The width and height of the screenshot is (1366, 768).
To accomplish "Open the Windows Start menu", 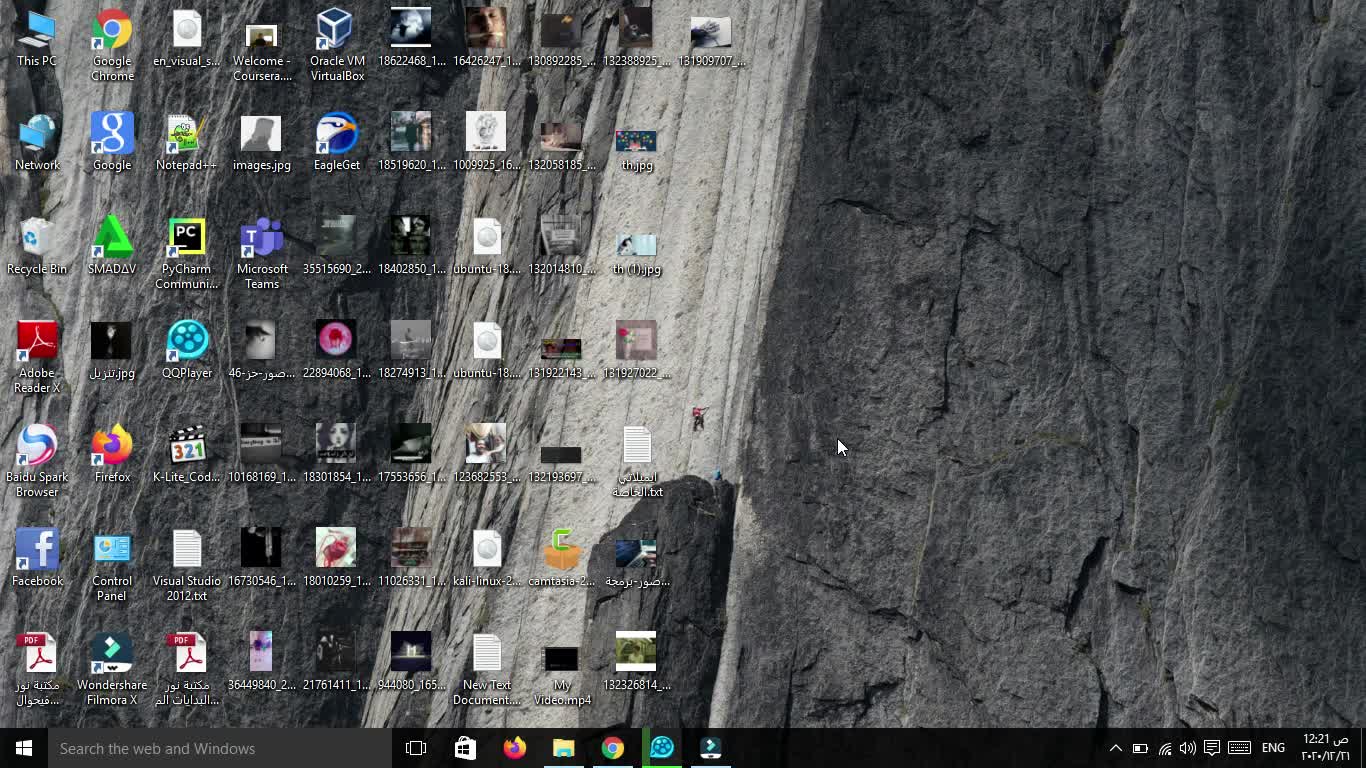I will click(x=24, y=748).
